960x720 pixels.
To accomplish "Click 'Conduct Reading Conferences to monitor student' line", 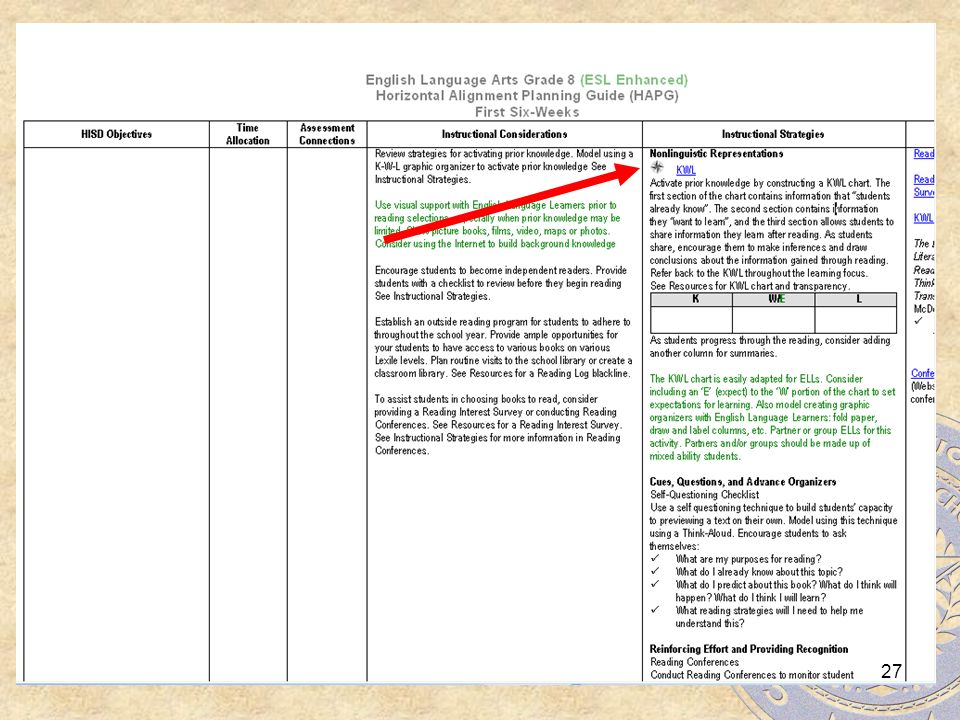I will point(752,675).
